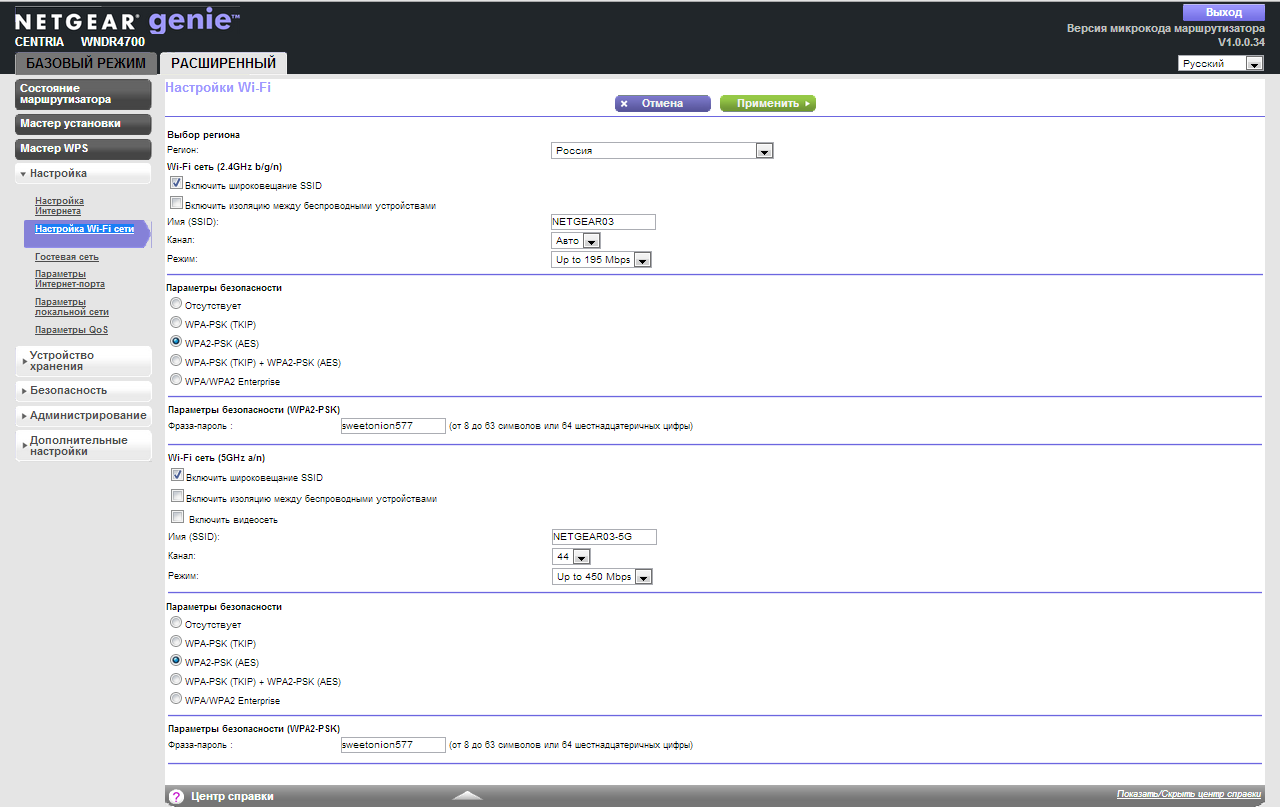1280x807 pixels.
Task: Open the 2.4GHz Канал dropdown set to Авто
Action: (x=576, y=241)
